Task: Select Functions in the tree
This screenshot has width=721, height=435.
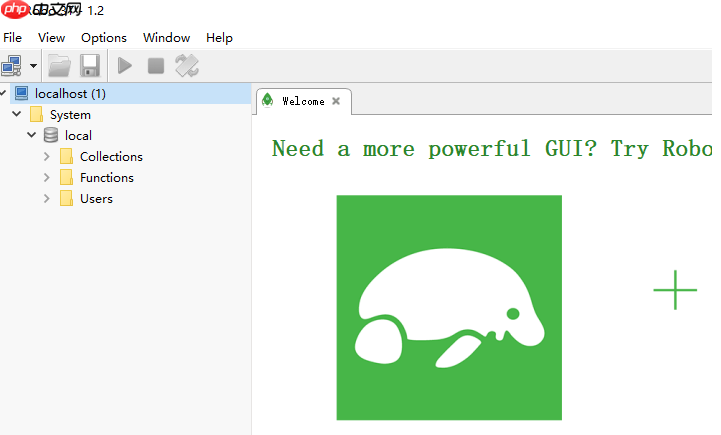Action: (x=107, y=178)
